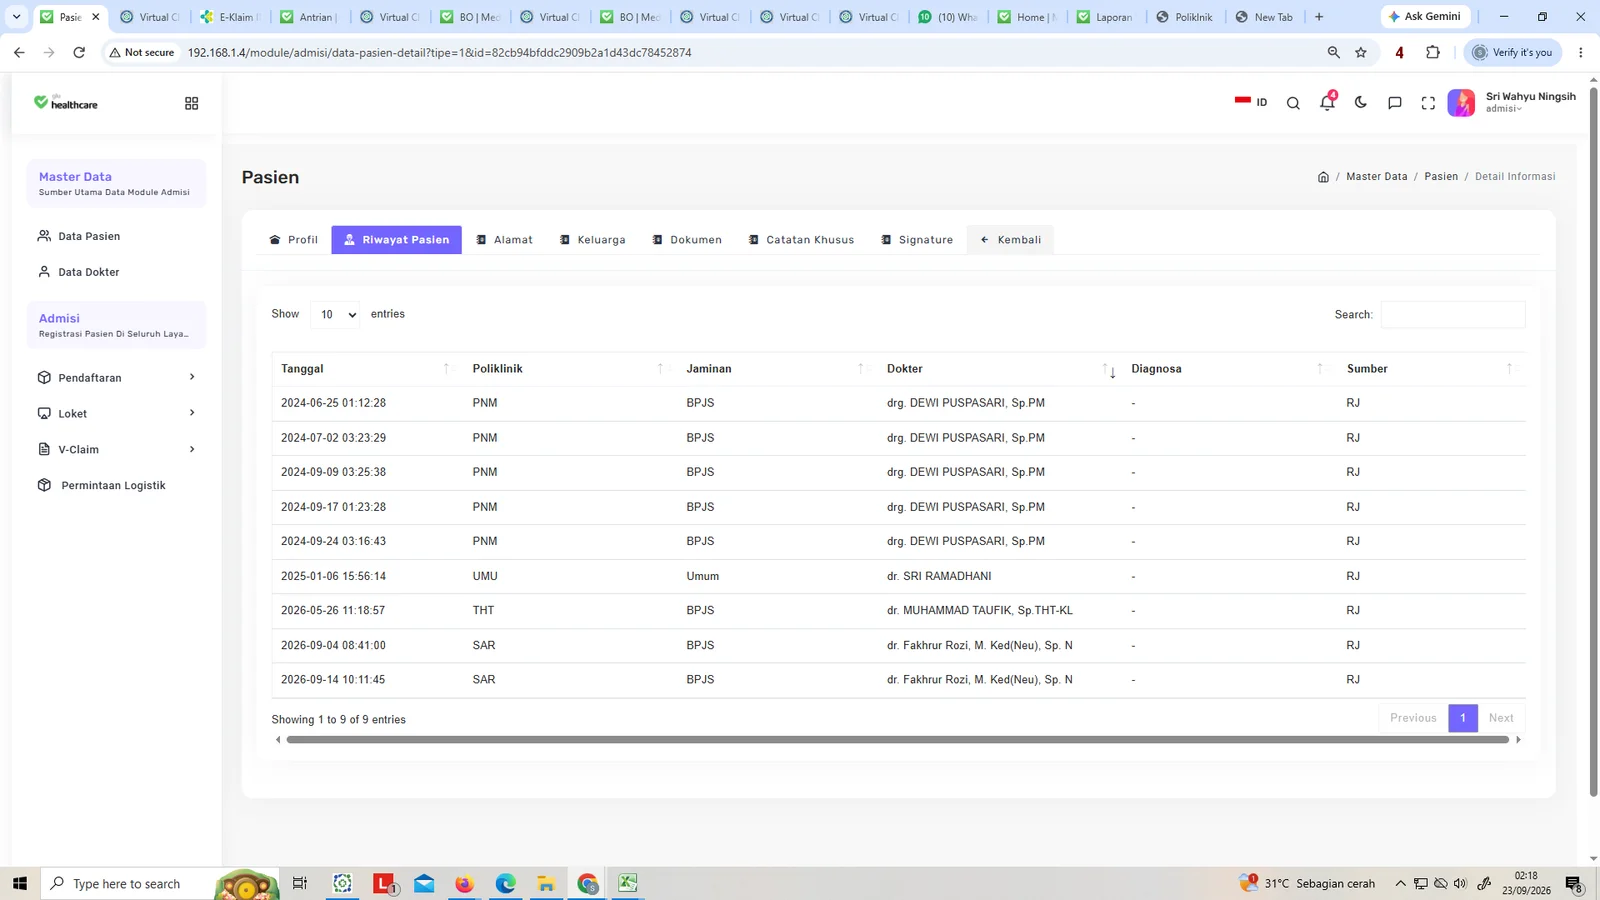
Task: Select the Riwayat Pasien tab
Action: [x=397, y=240]
